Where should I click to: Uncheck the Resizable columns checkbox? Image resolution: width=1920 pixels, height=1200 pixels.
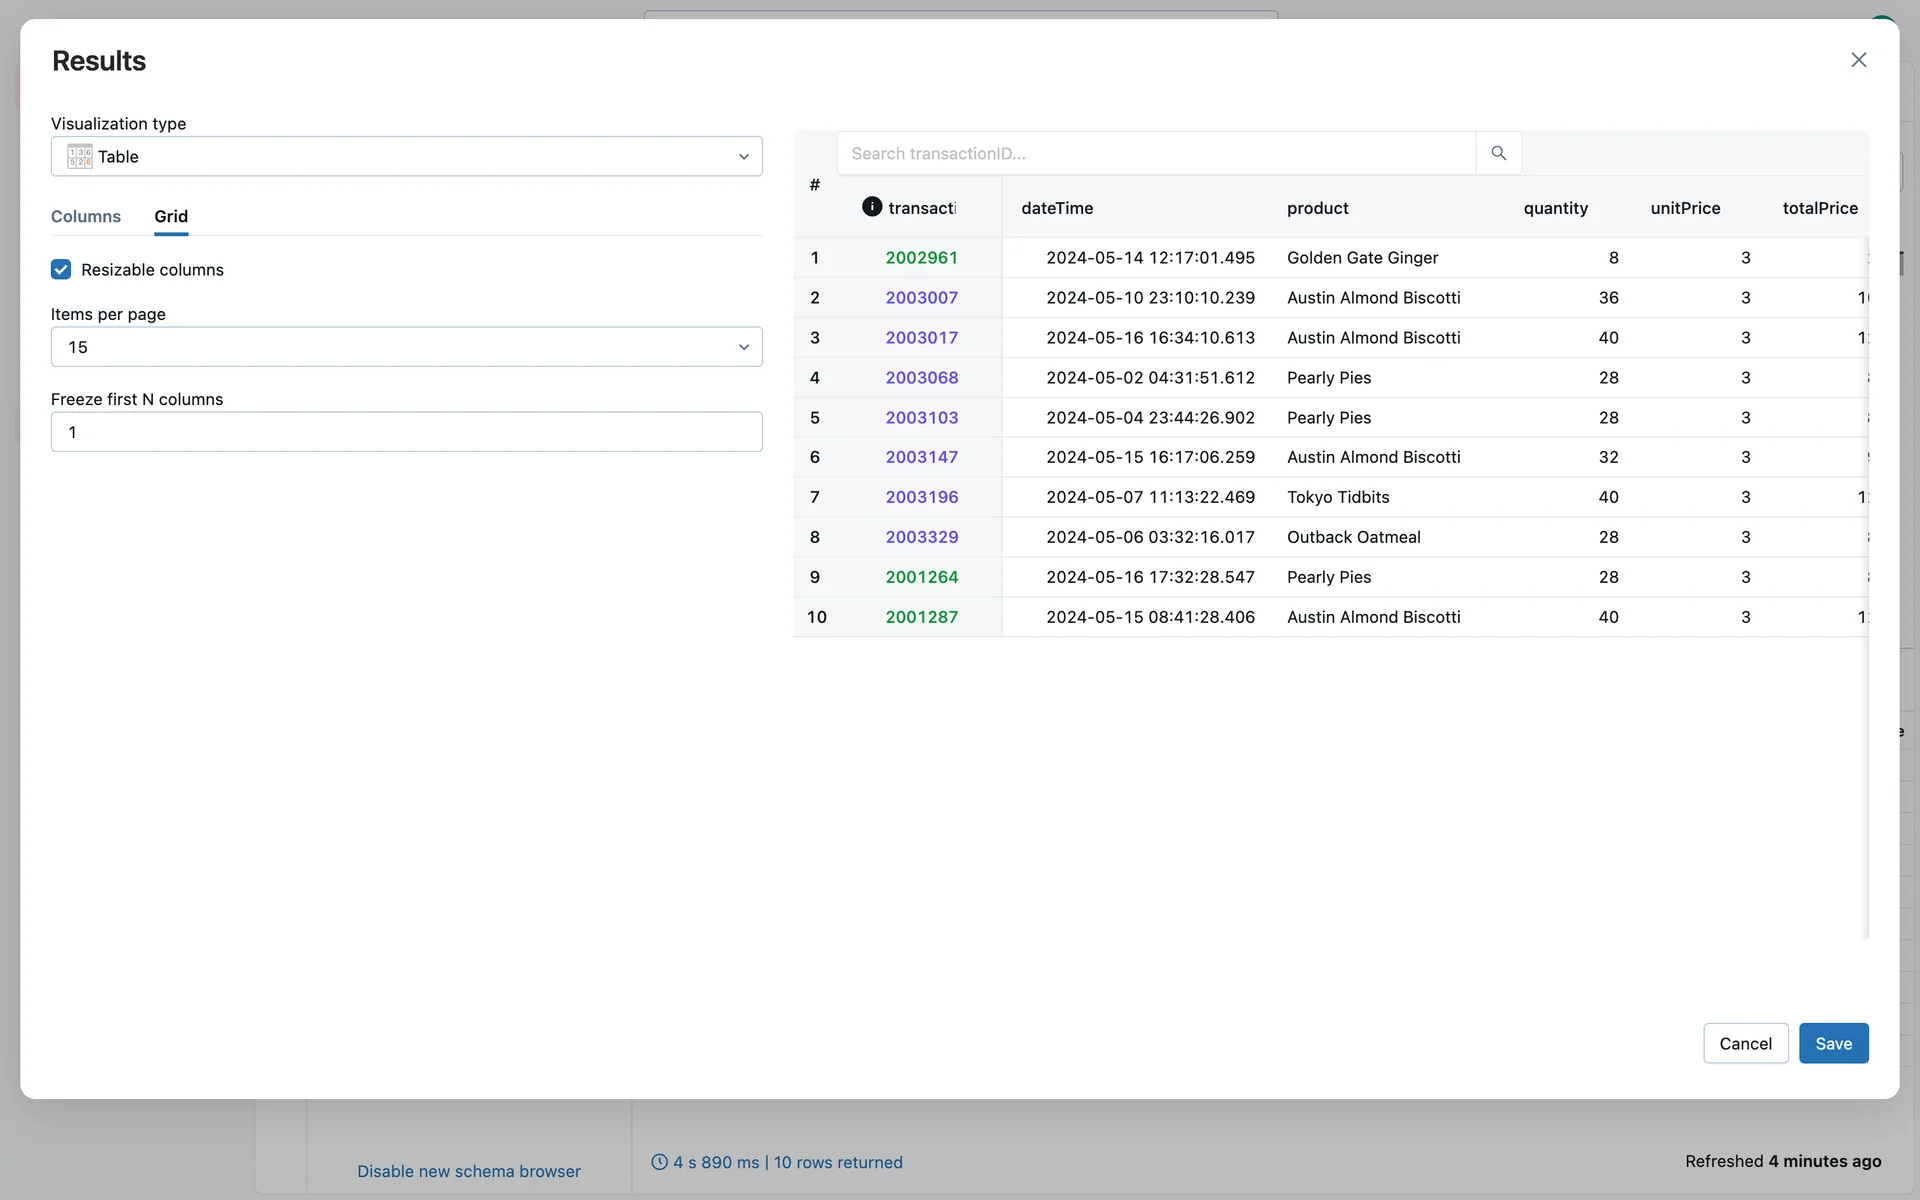[x=61, y=270]
